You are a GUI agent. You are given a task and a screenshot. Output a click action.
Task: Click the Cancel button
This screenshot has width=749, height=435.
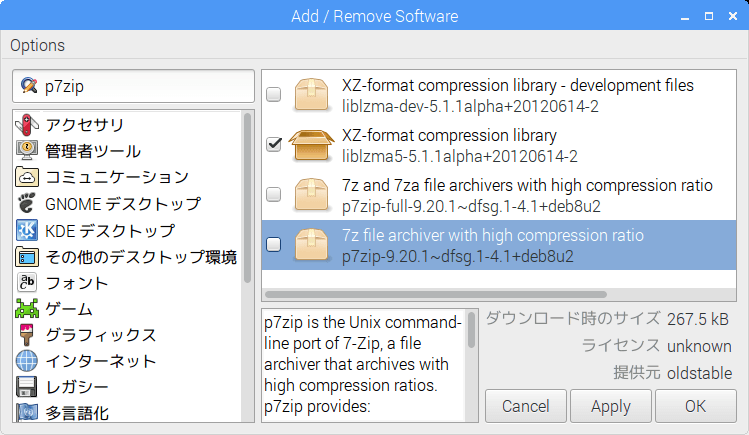coord(526,406)
